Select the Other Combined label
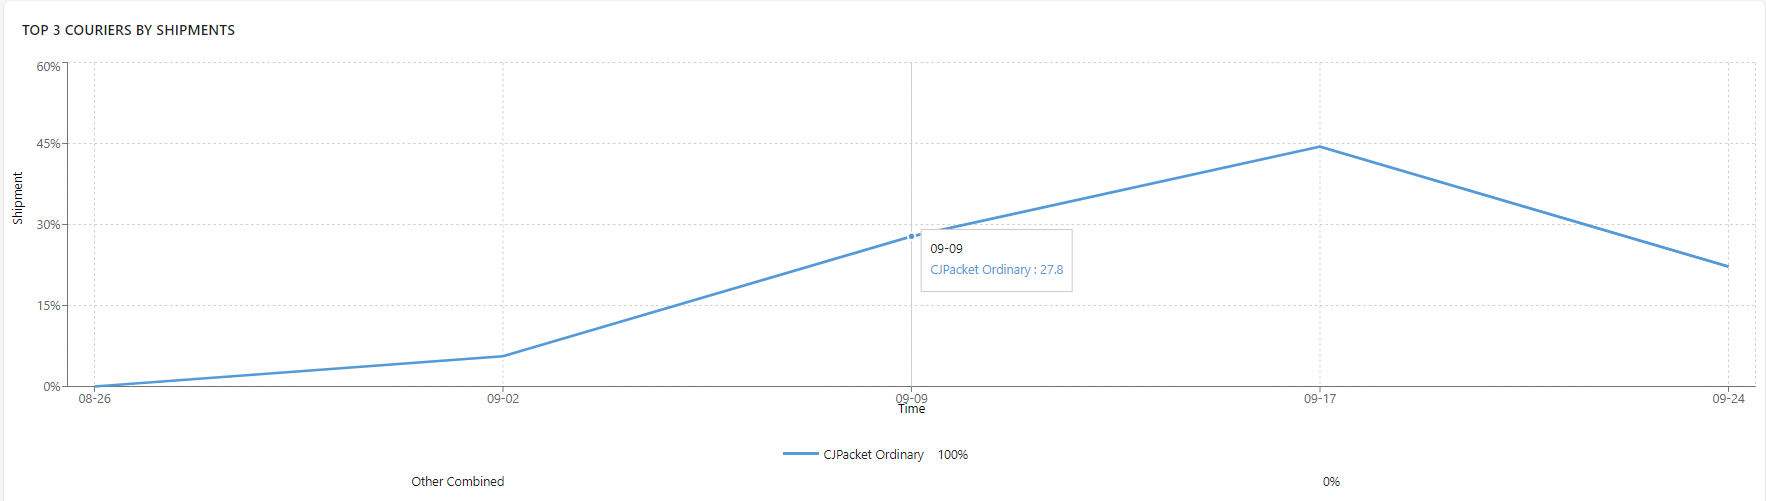 tap(458, 481)
